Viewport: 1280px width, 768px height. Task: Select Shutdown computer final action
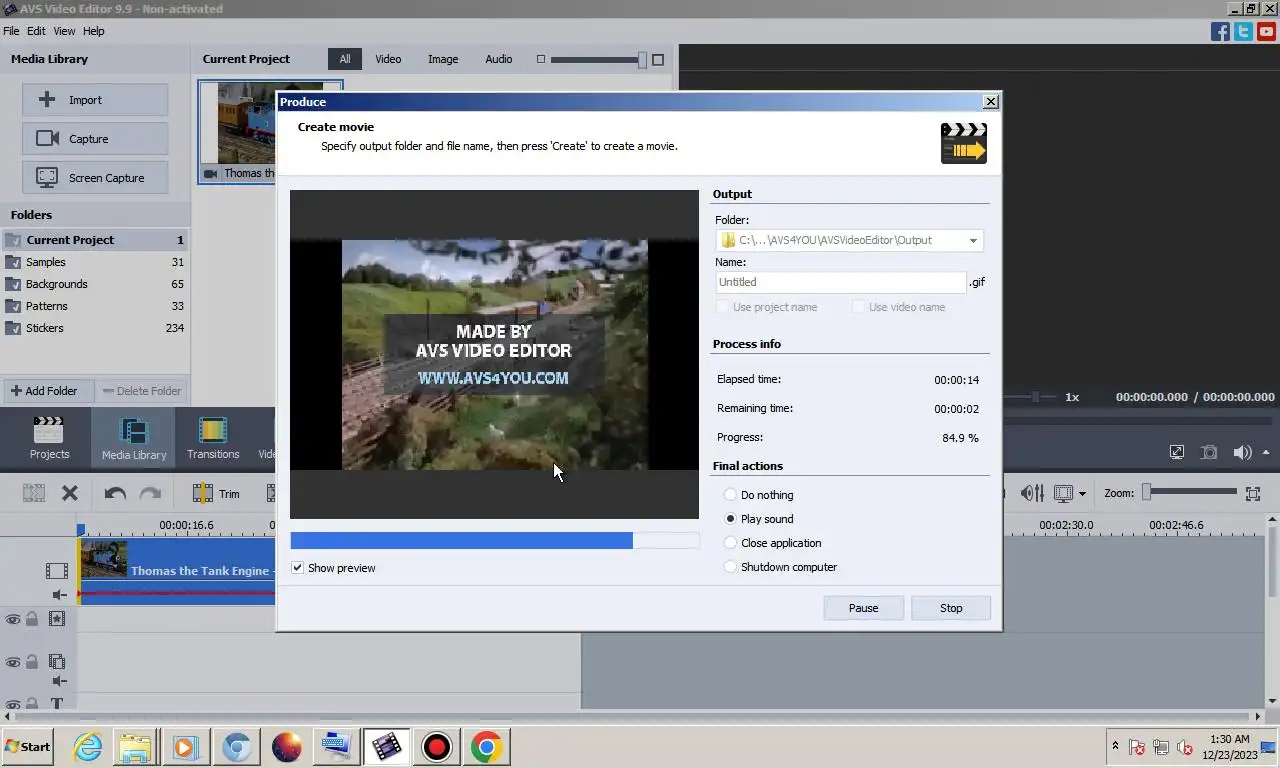pyautogui.click(x=730, y=567)
